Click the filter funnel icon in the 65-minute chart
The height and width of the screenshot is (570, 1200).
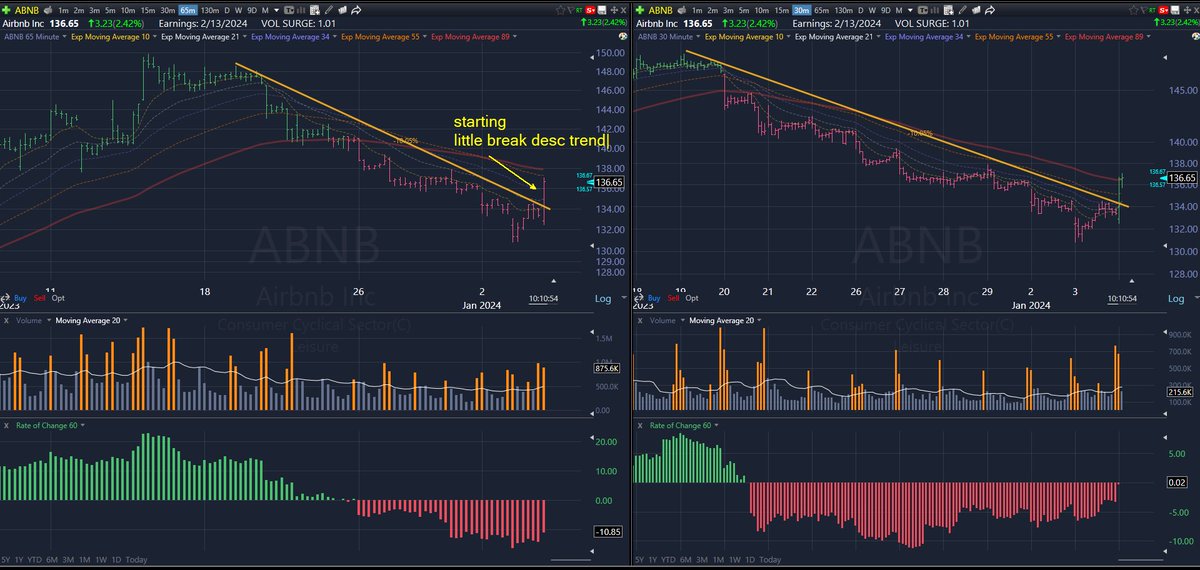[571, 10]
